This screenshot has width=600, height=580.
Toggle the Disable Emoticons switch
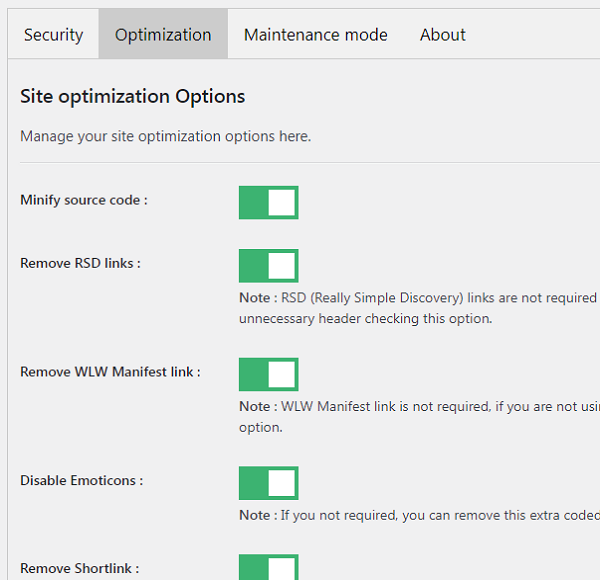268,483
